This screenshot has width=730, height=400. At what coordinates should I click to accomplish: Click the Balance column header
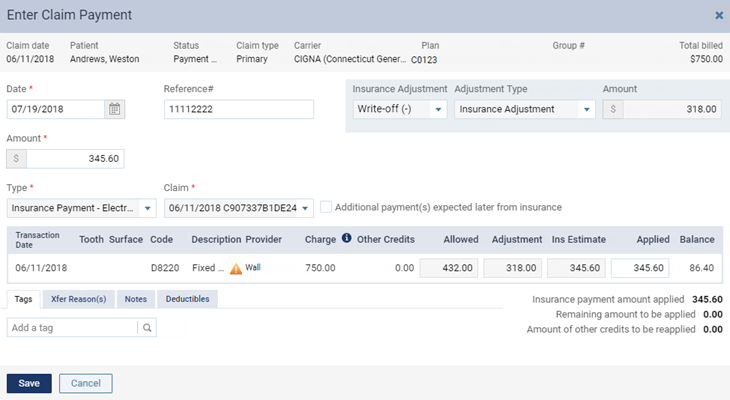[697, 239]
